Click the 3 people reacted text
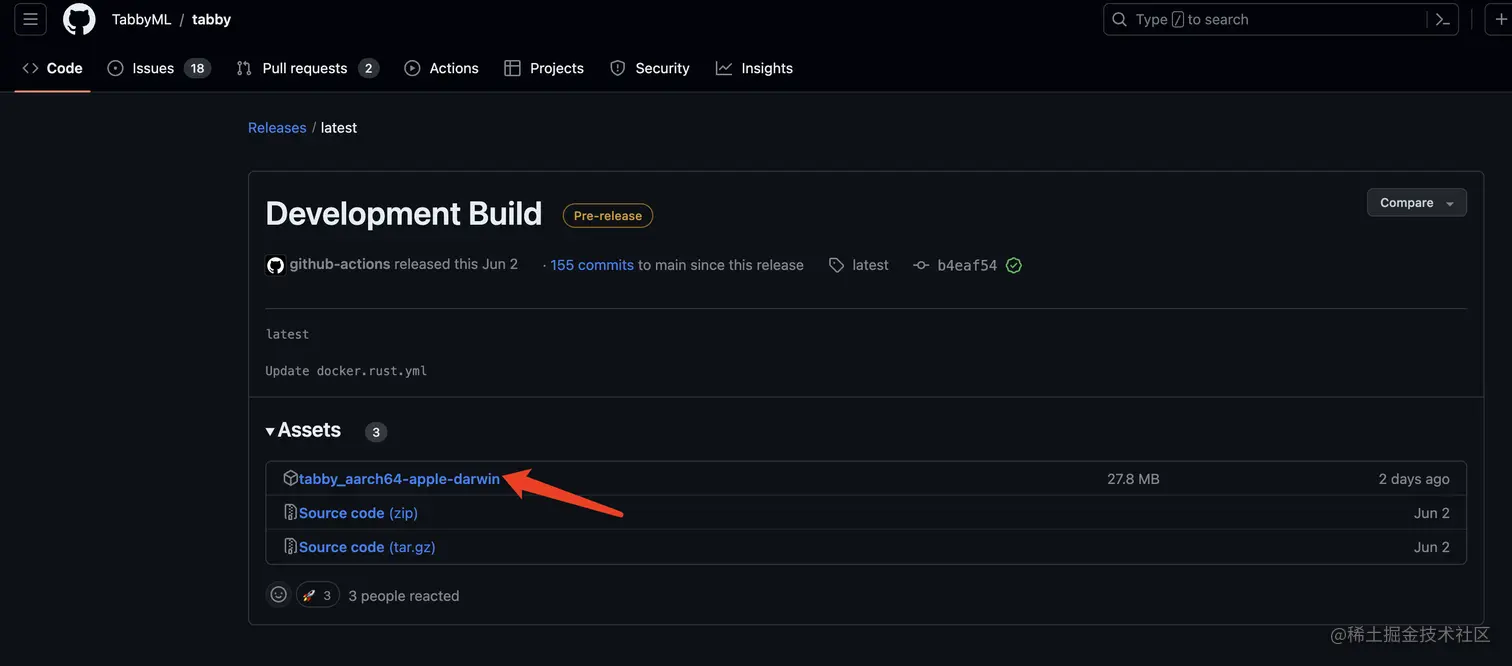 coord(404,596)
